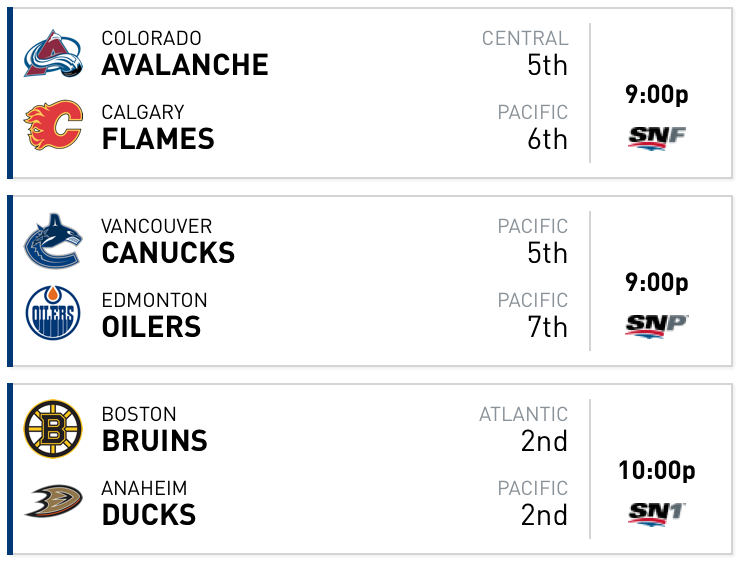
Task: Click the SN1 broadcaster logo
Action: point(657,514)
